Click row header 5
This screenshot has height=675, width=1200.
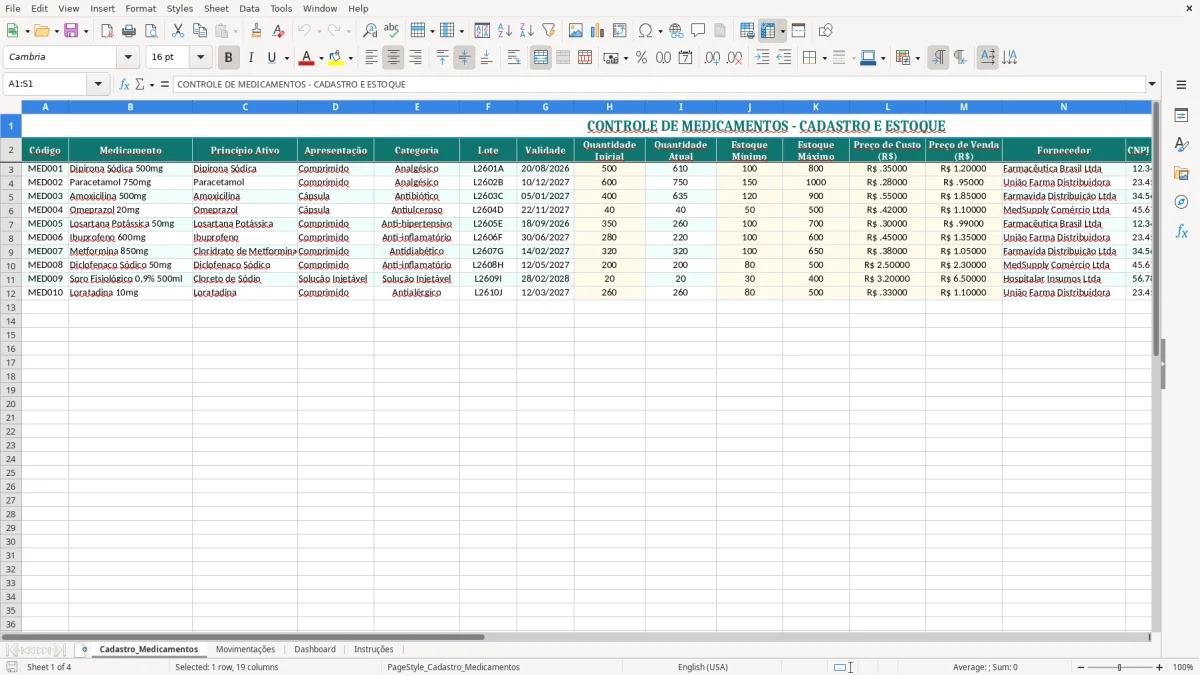click(11, 196)
